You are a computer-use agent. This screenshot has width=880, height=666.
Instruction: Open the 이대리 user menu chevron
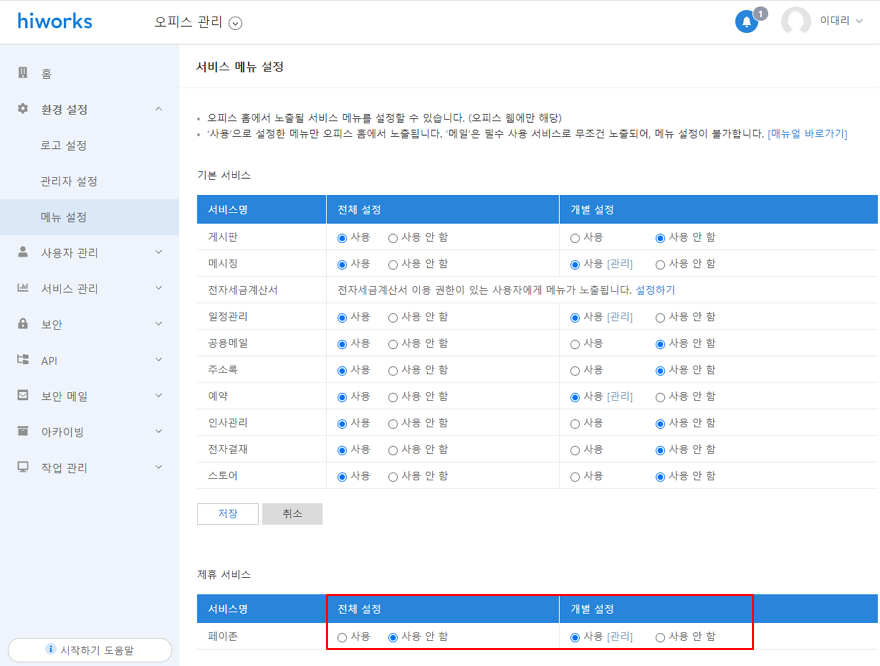tap(859, 21)
